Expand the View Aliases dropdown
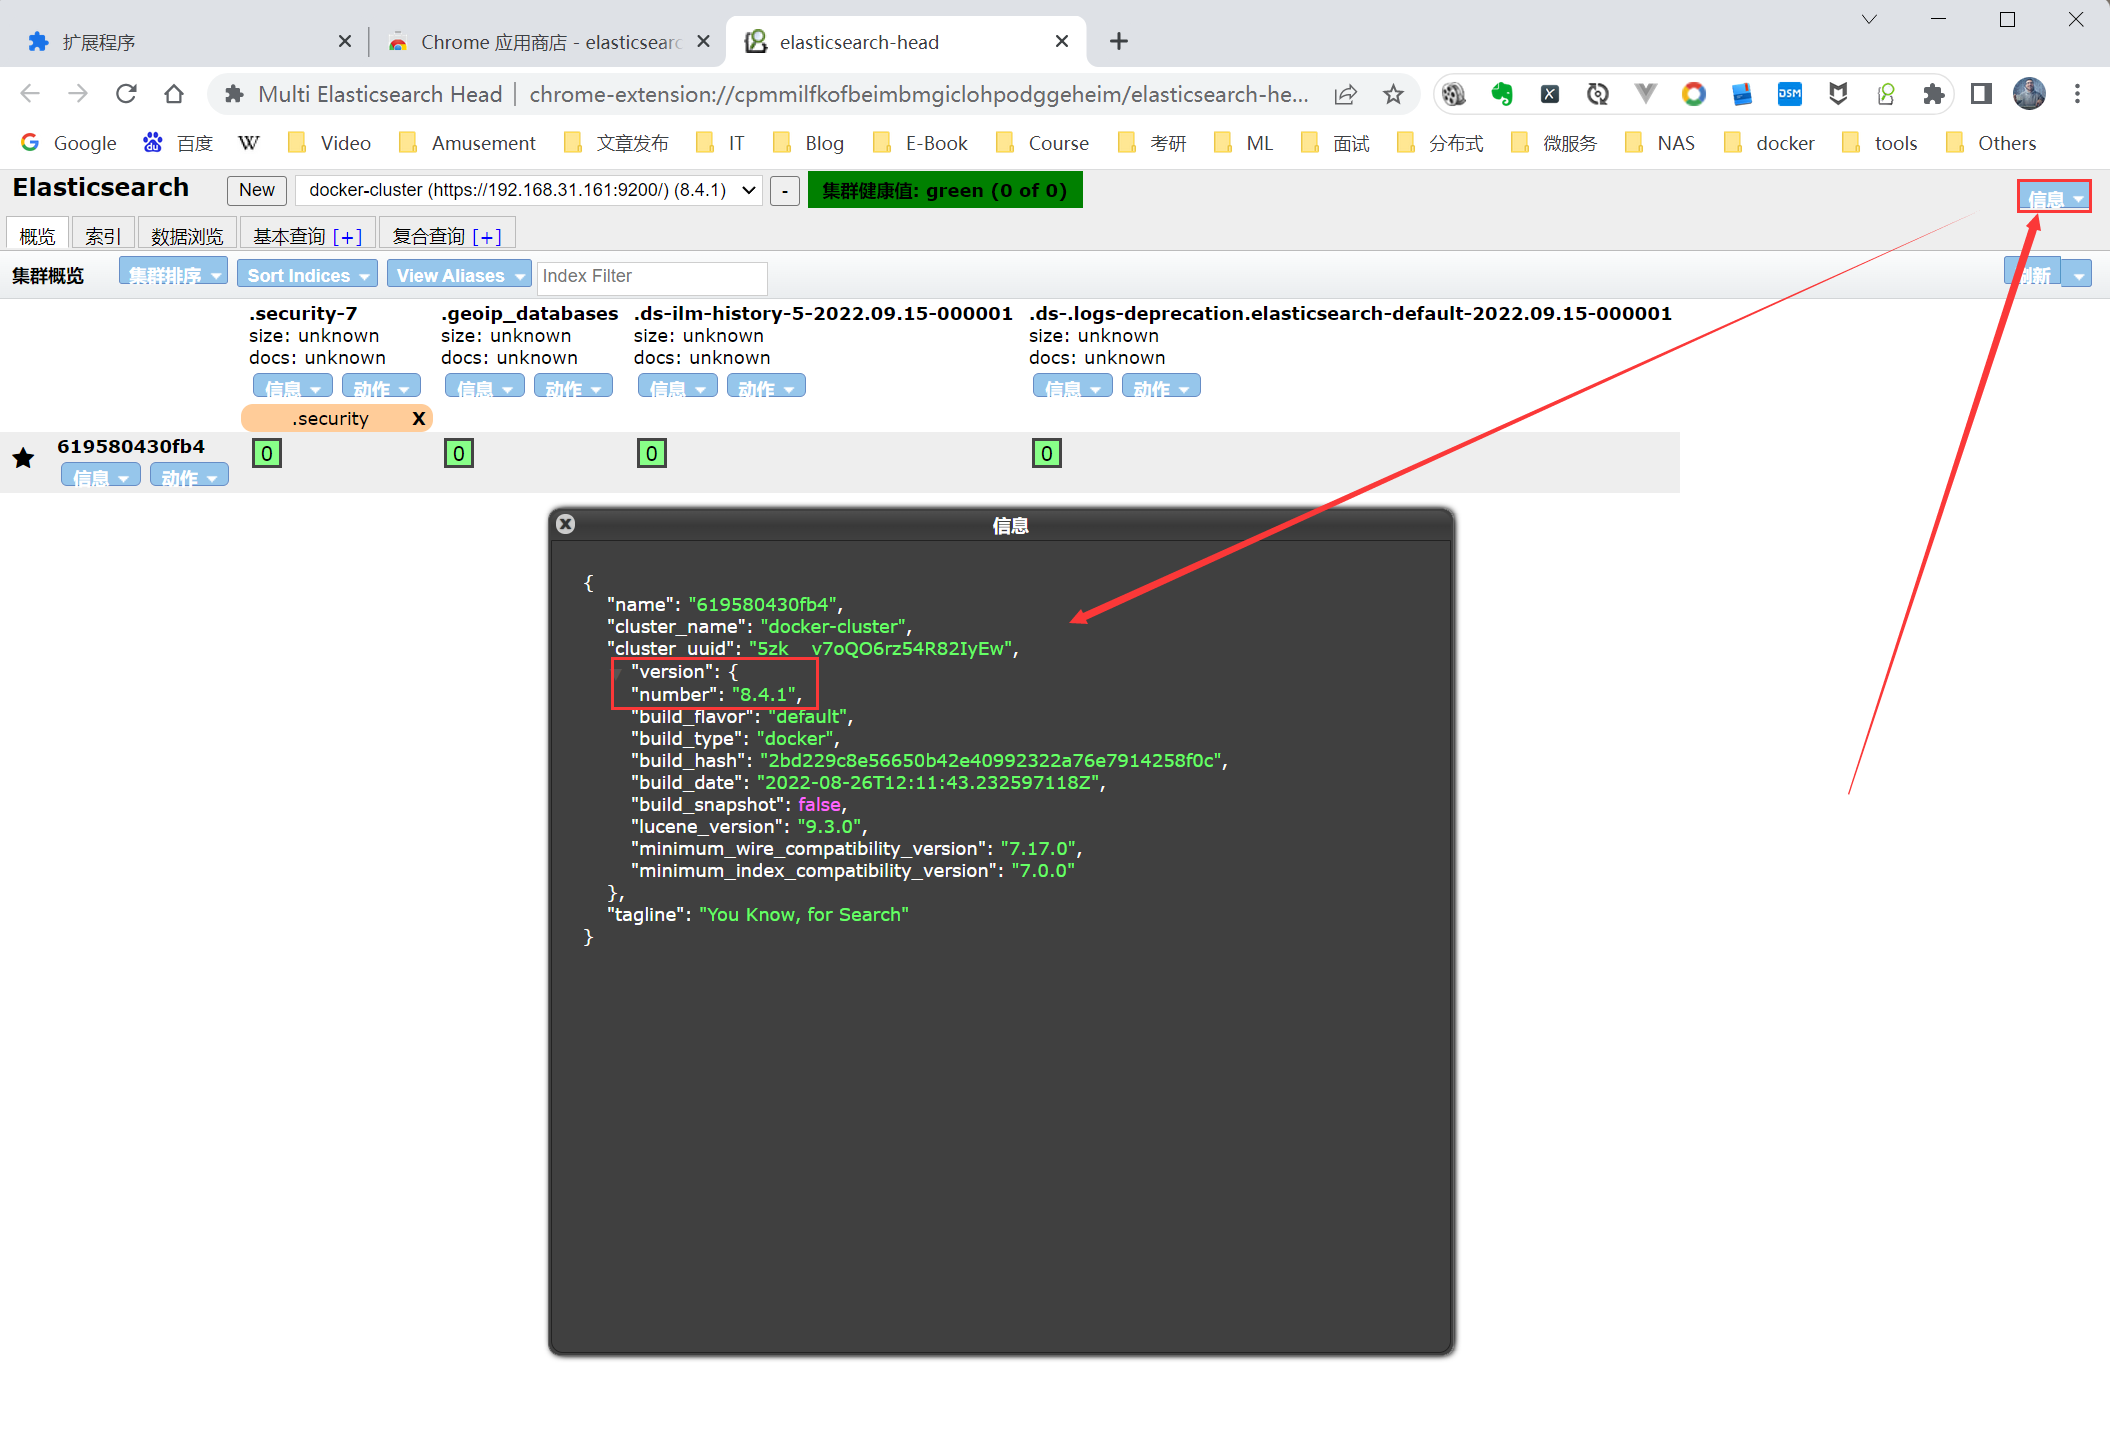 tap(459, 275)
